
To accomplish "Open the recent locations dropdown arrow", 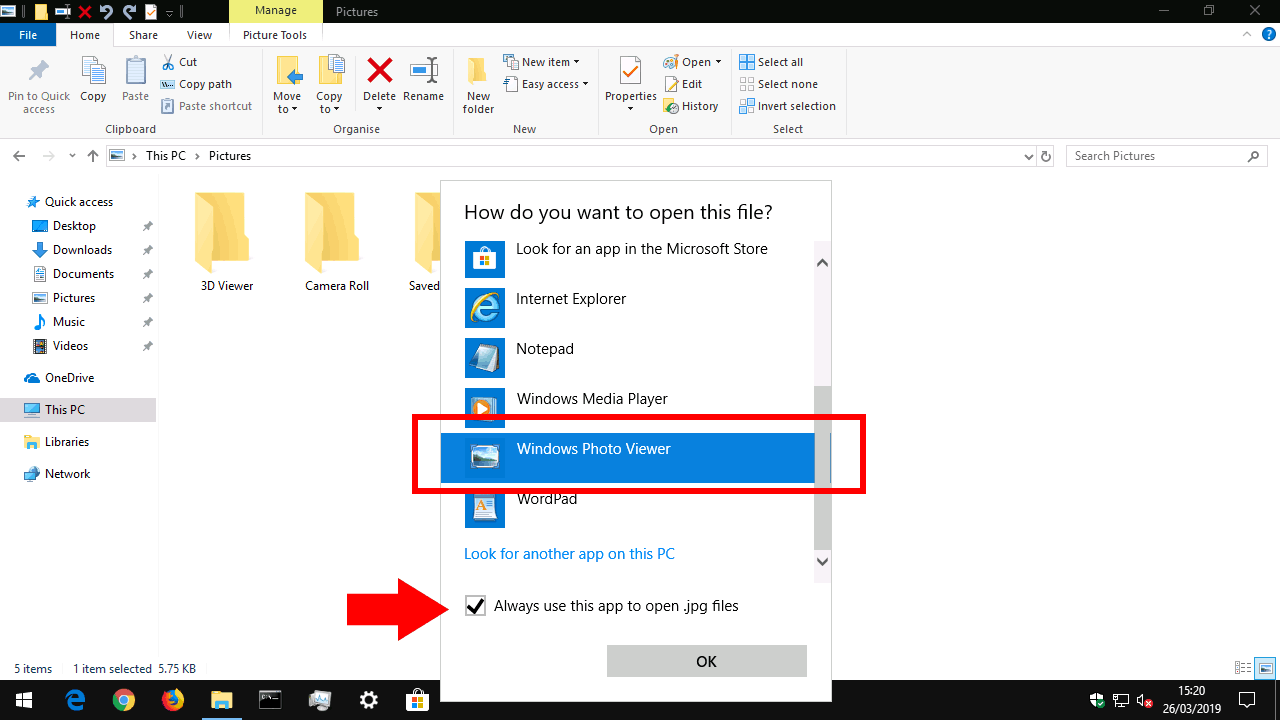I will (x=70, y=157).
